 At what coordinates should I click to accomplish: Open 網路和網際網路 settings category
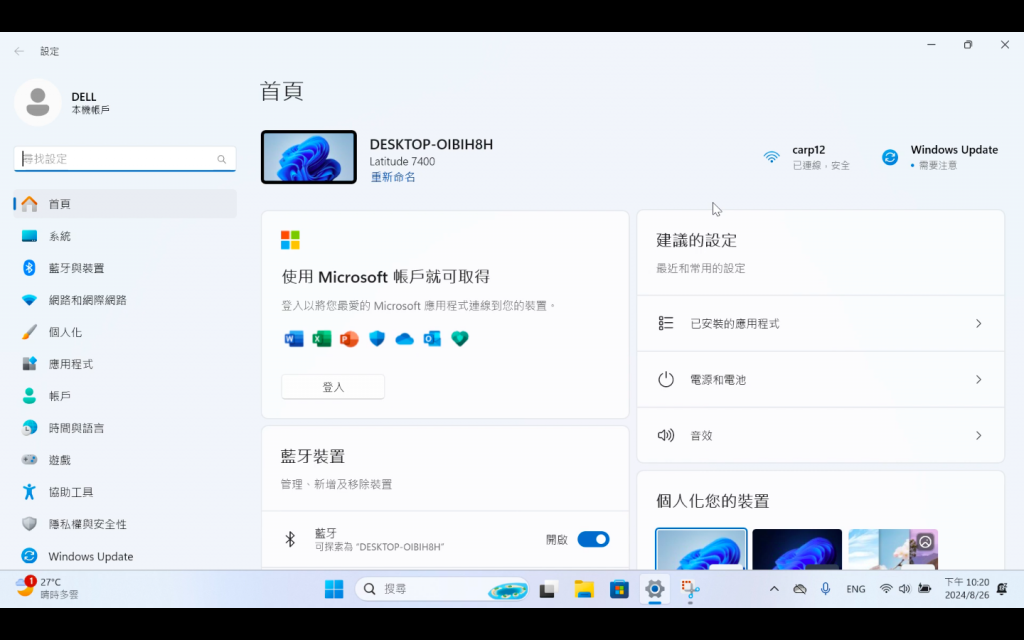125,300
